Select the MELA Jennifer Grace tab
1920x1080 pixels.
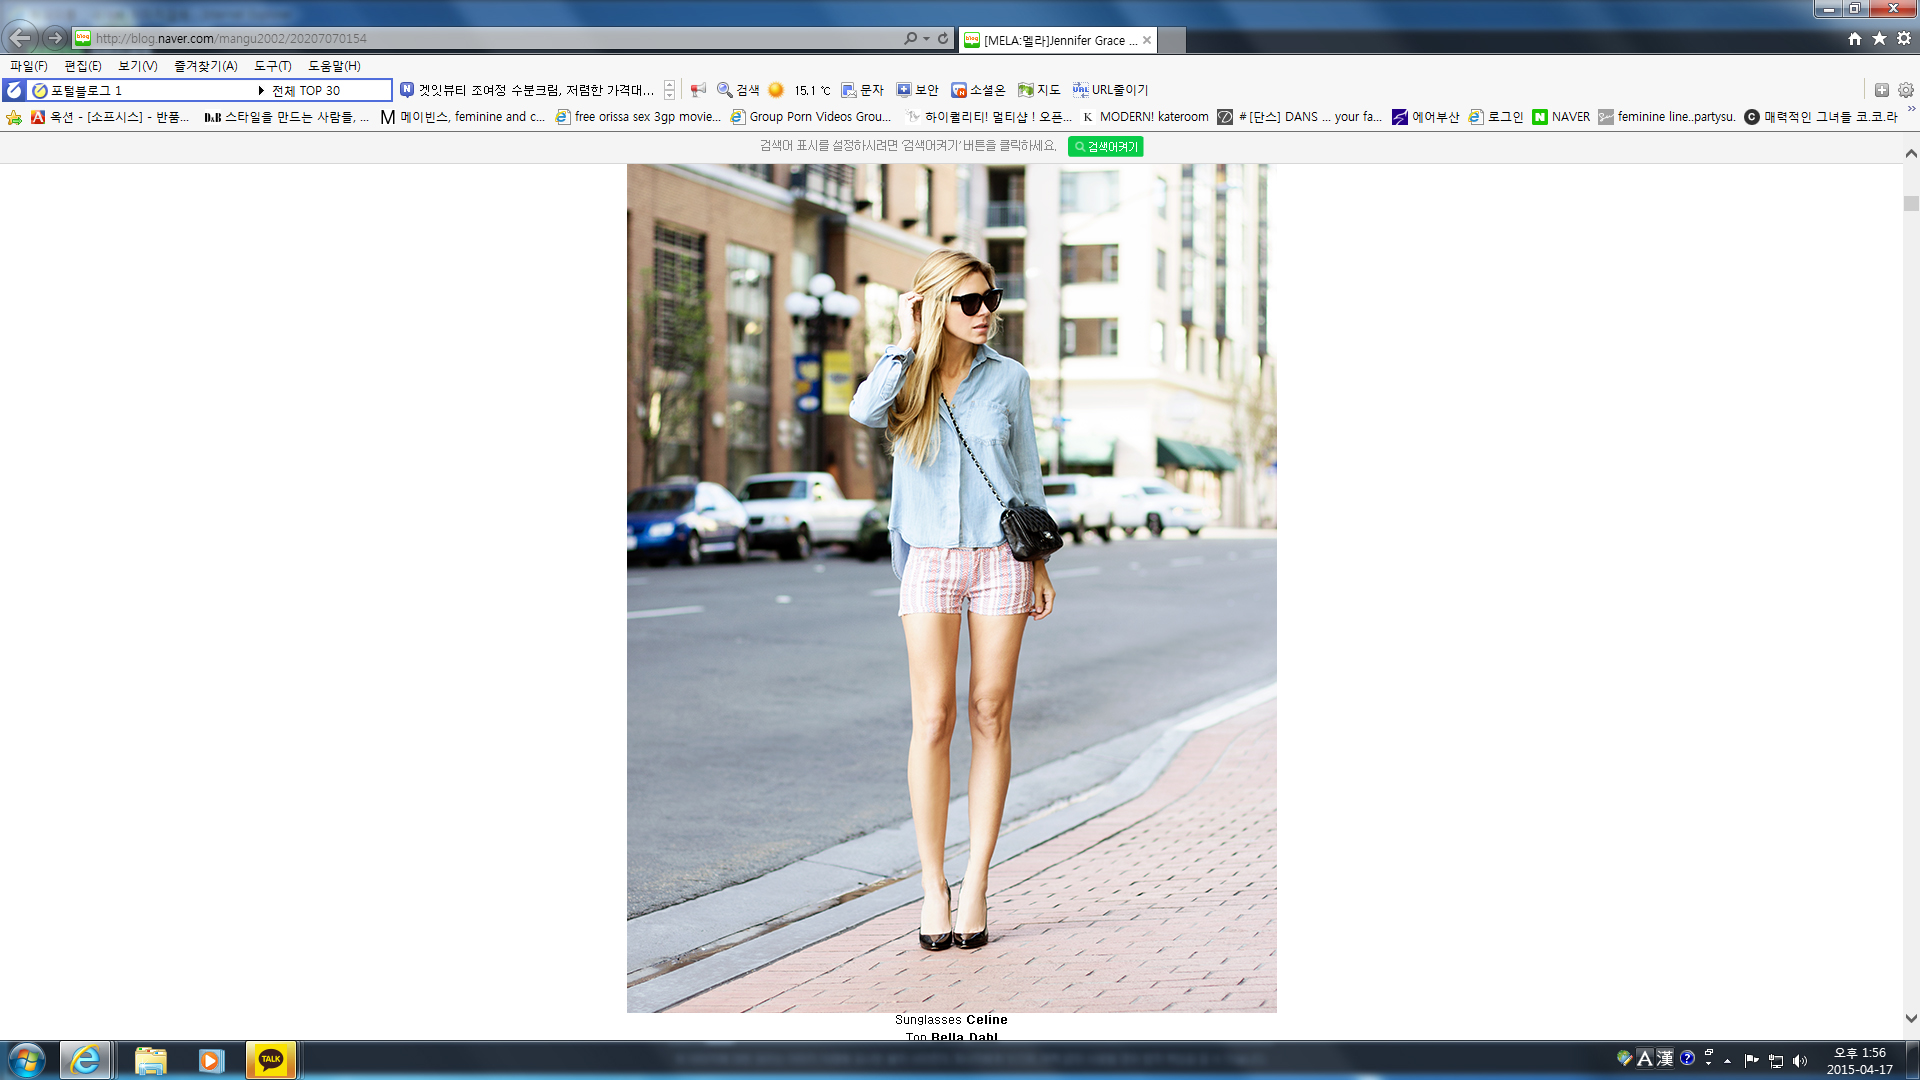(x=1057, y=40)
